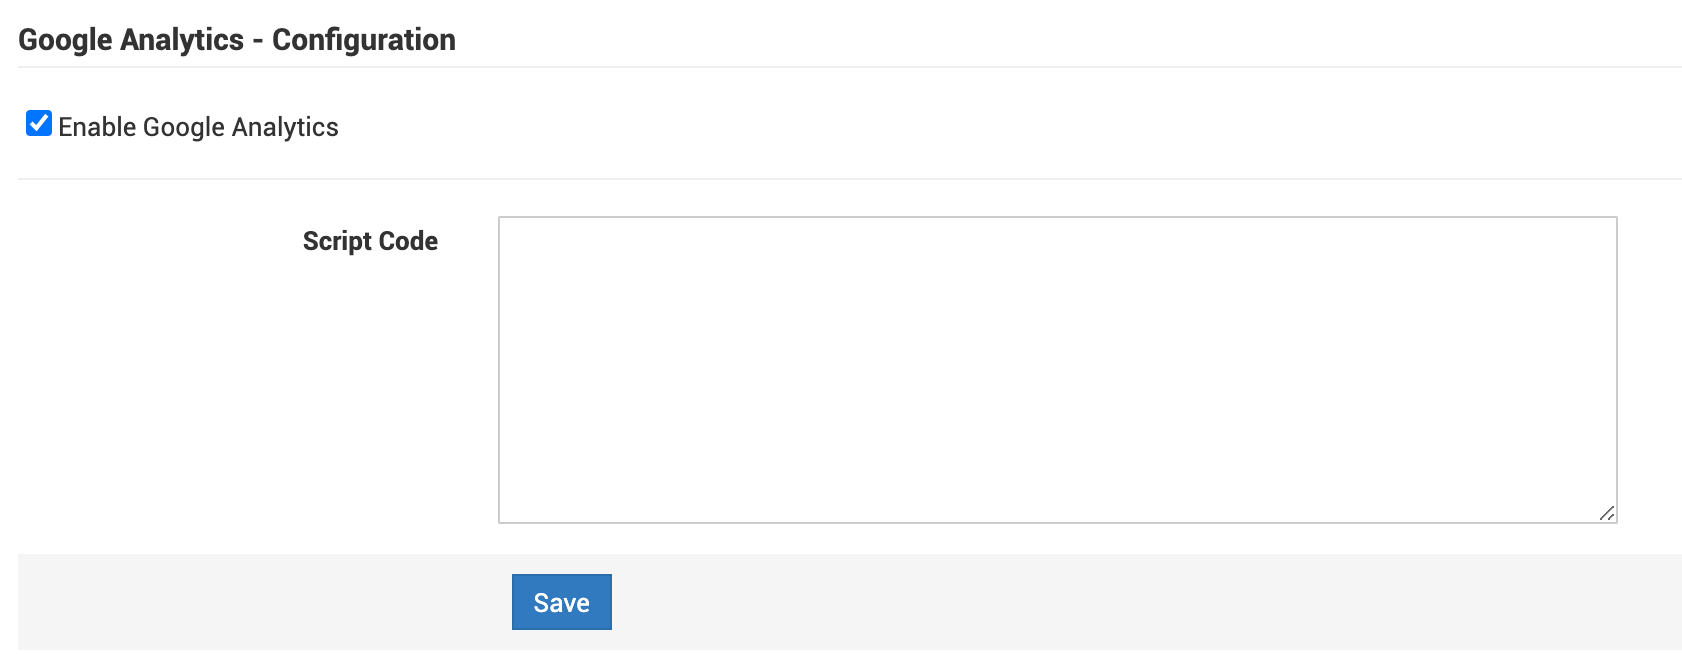The width and height of the screenshot is (1682, 654).
Task: Disable Google Analytics using its checkbox
Action: tap(39, 124)
